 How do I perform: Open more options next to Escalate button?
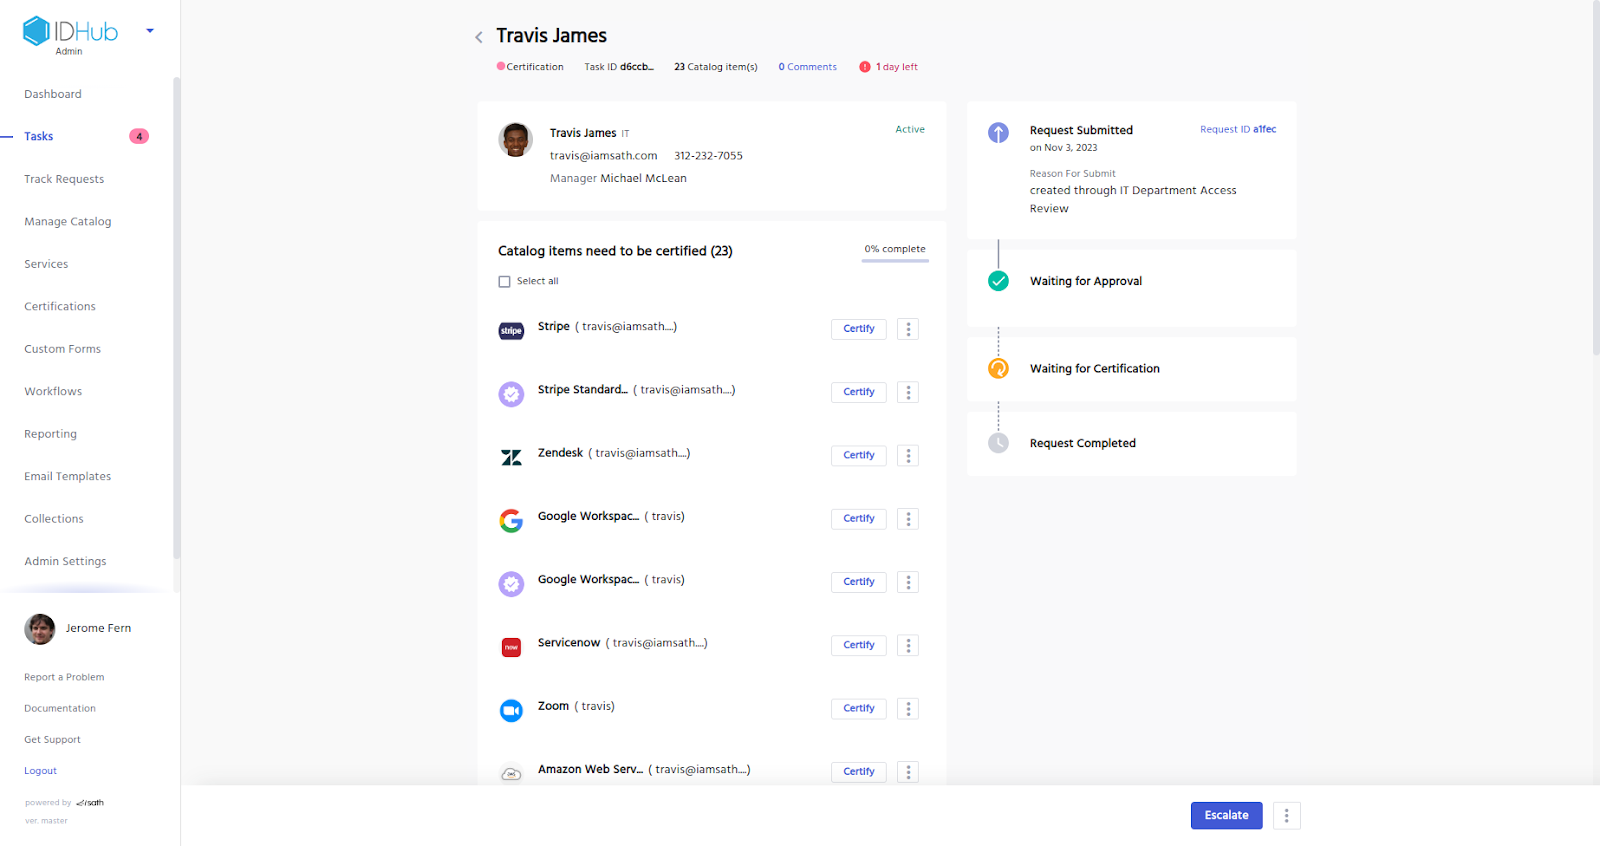1286,816
